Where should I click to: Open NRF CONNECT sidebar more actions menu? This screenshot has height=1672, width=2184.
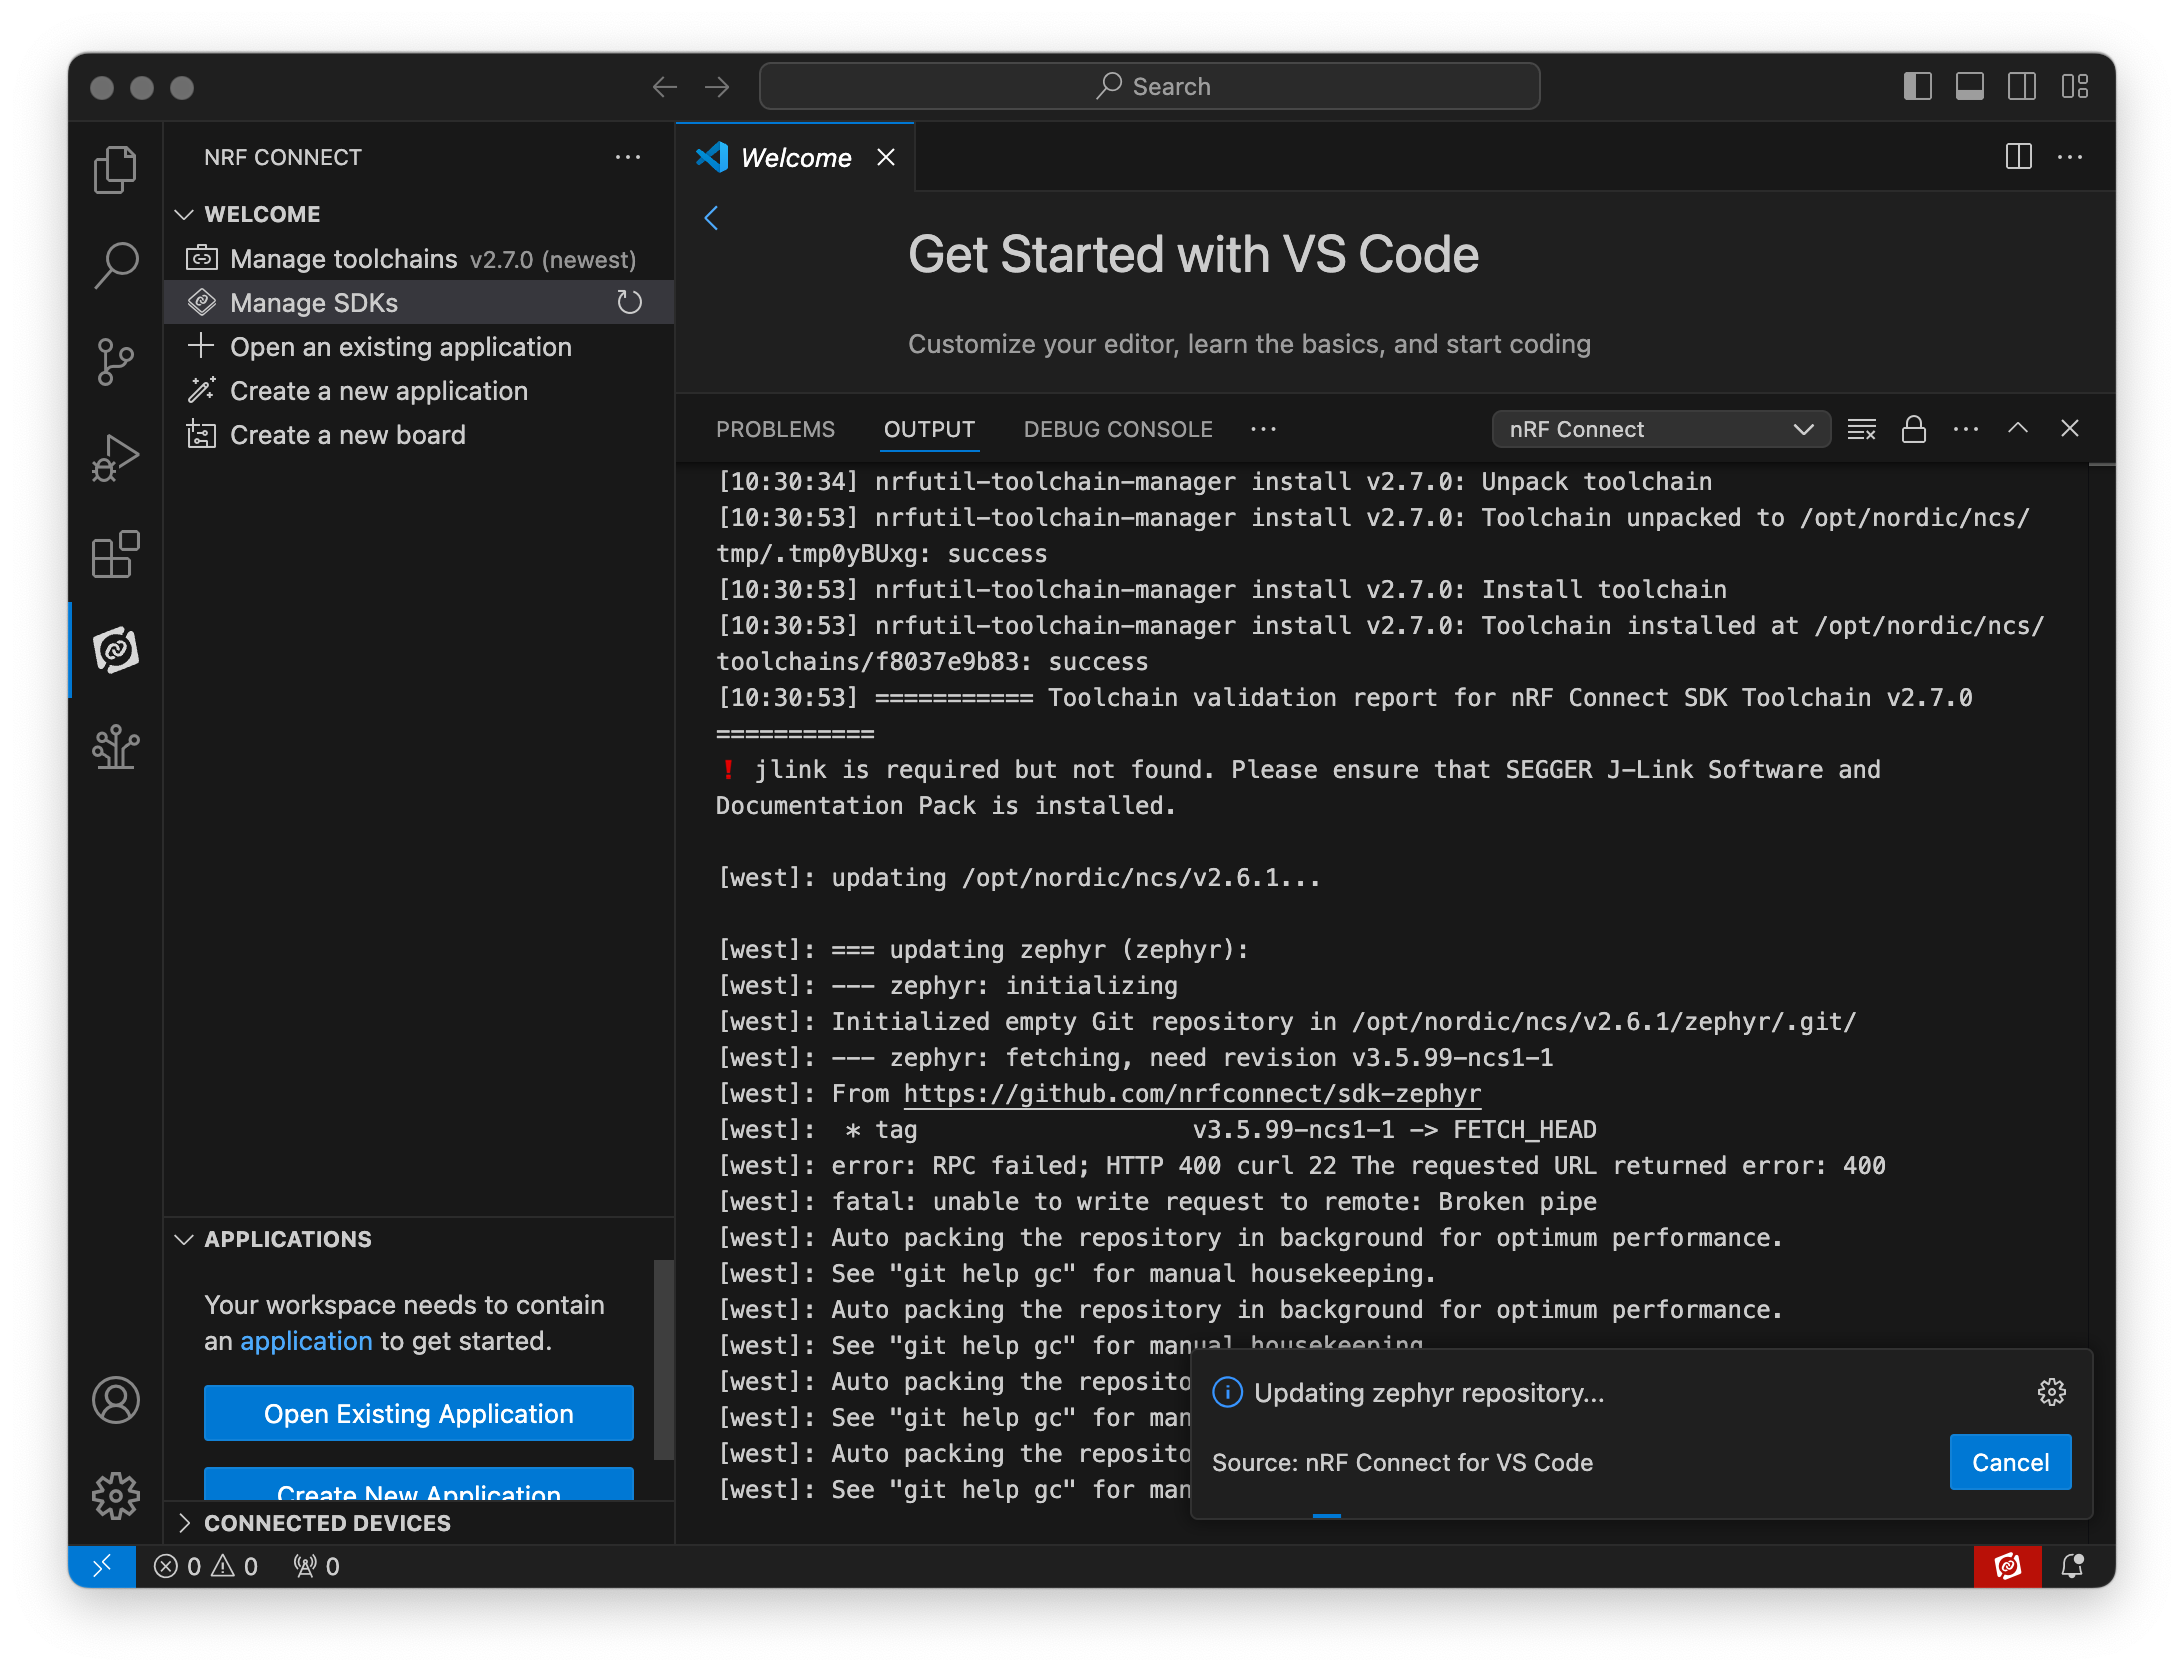tap(628, 157)
